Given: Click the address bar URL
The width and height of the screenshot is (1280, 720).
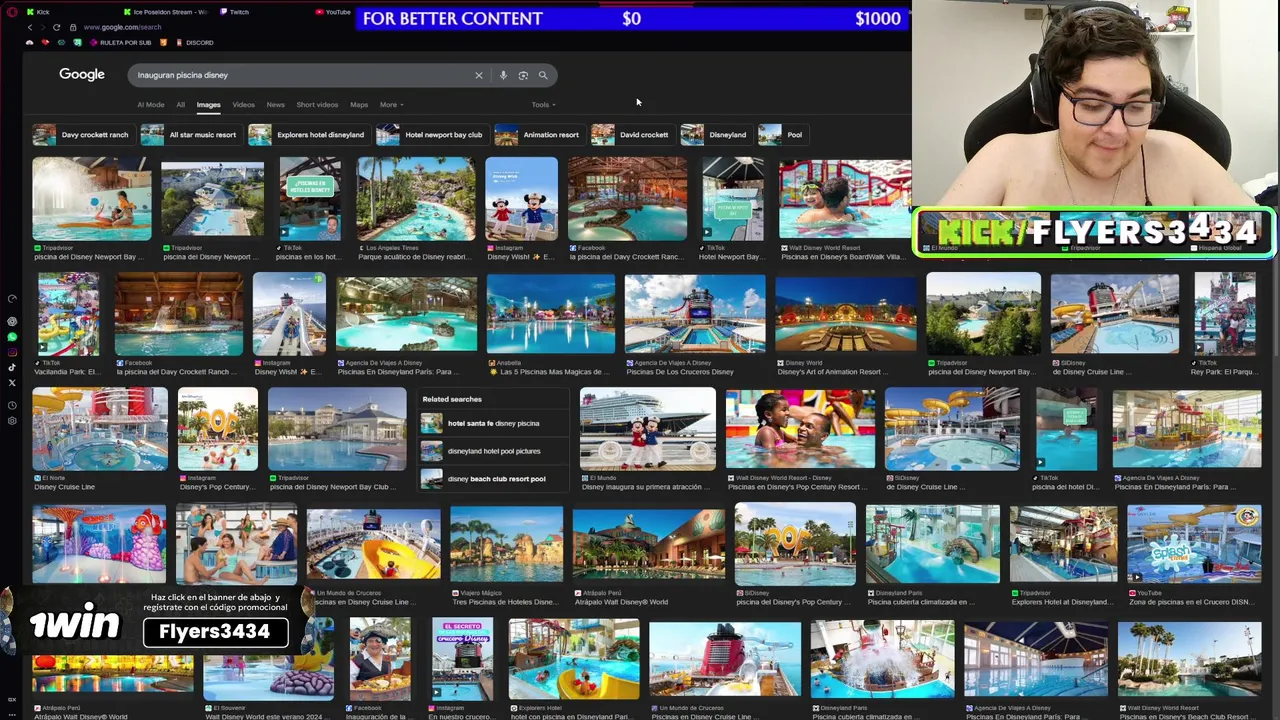Looking at the screenshot, I should click(122, 27).
